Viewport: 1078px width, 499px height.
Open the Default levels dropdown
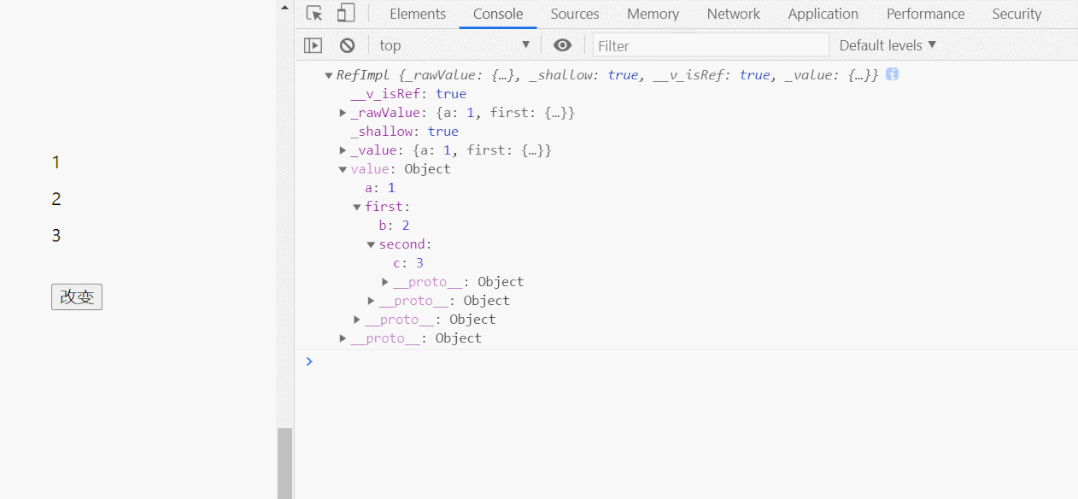click(x=887, y=45)
